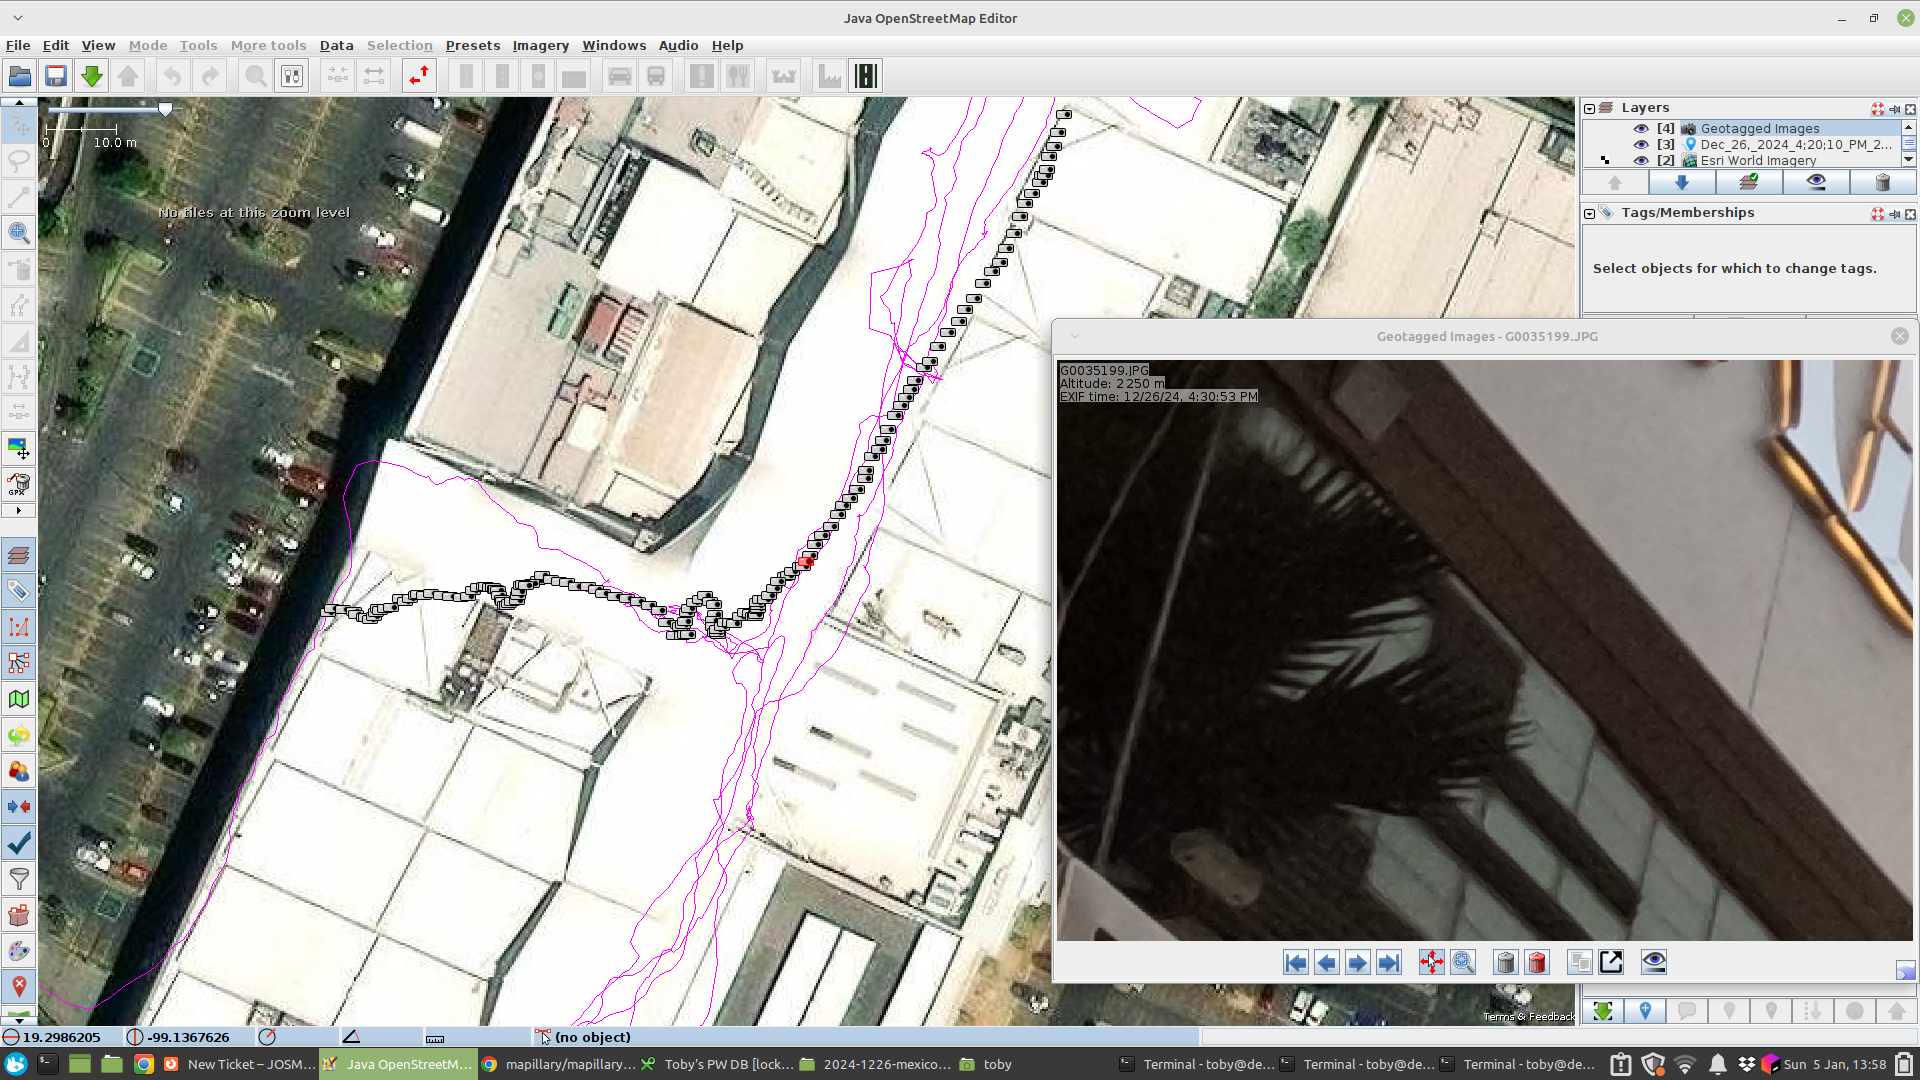Click the Filter funnel icon in sidebar

tap(18, 879)
